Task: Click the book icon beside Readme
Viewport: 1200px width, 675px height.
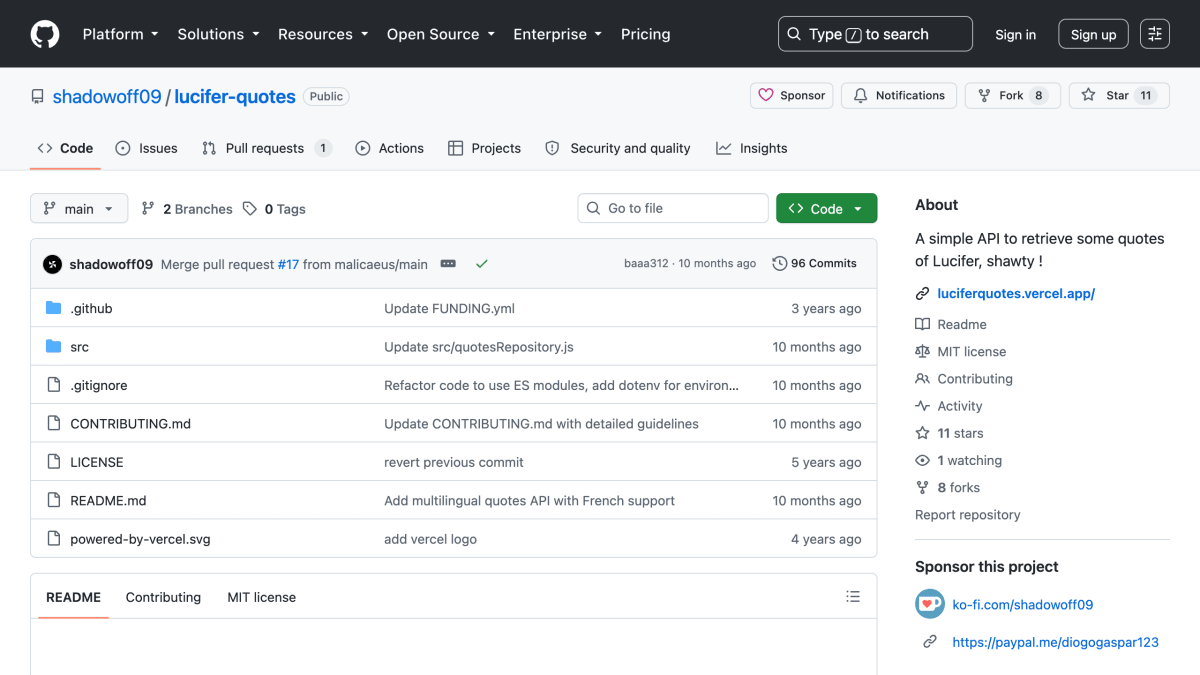Action: 922,324
